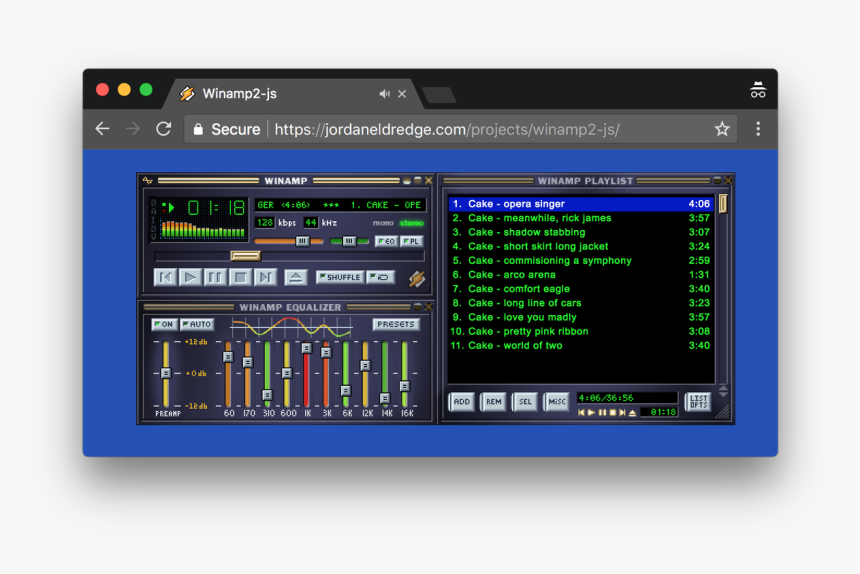Click the playlist scrollbar handle
The width and height of the screenshot is (860, 574).
(x=723, y=204)
